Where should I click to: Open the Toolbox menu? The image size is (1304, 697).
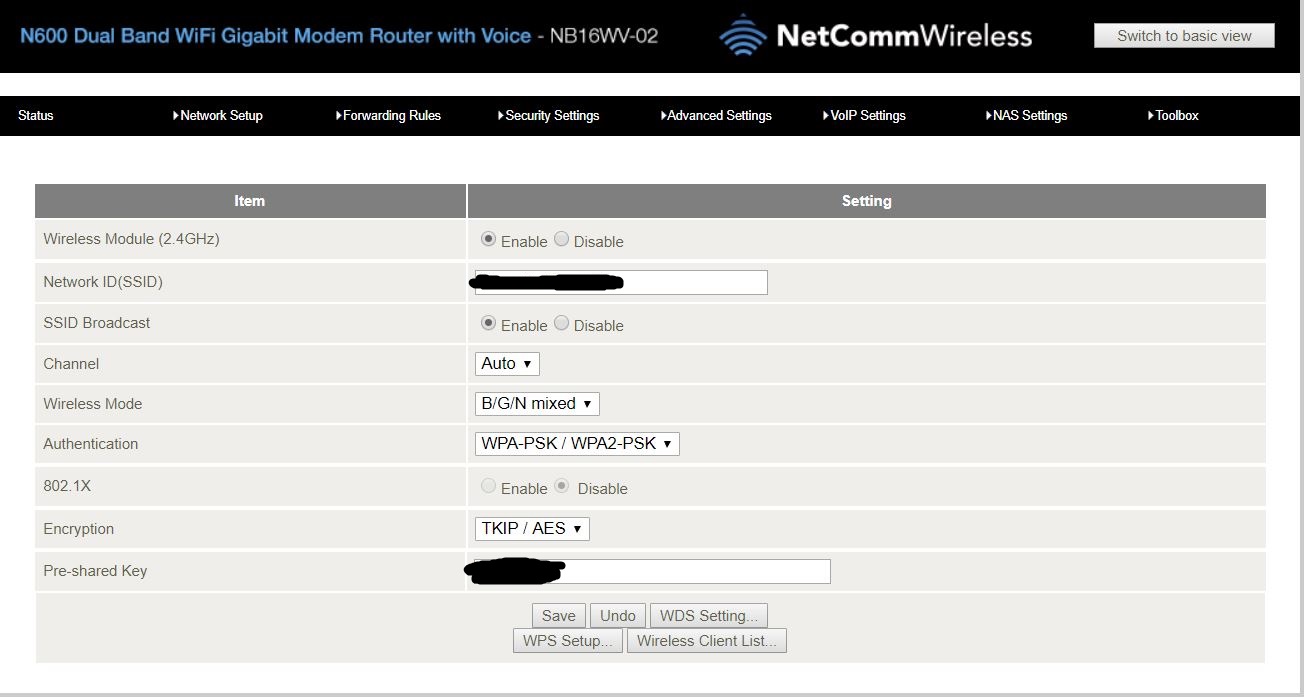1173,116
